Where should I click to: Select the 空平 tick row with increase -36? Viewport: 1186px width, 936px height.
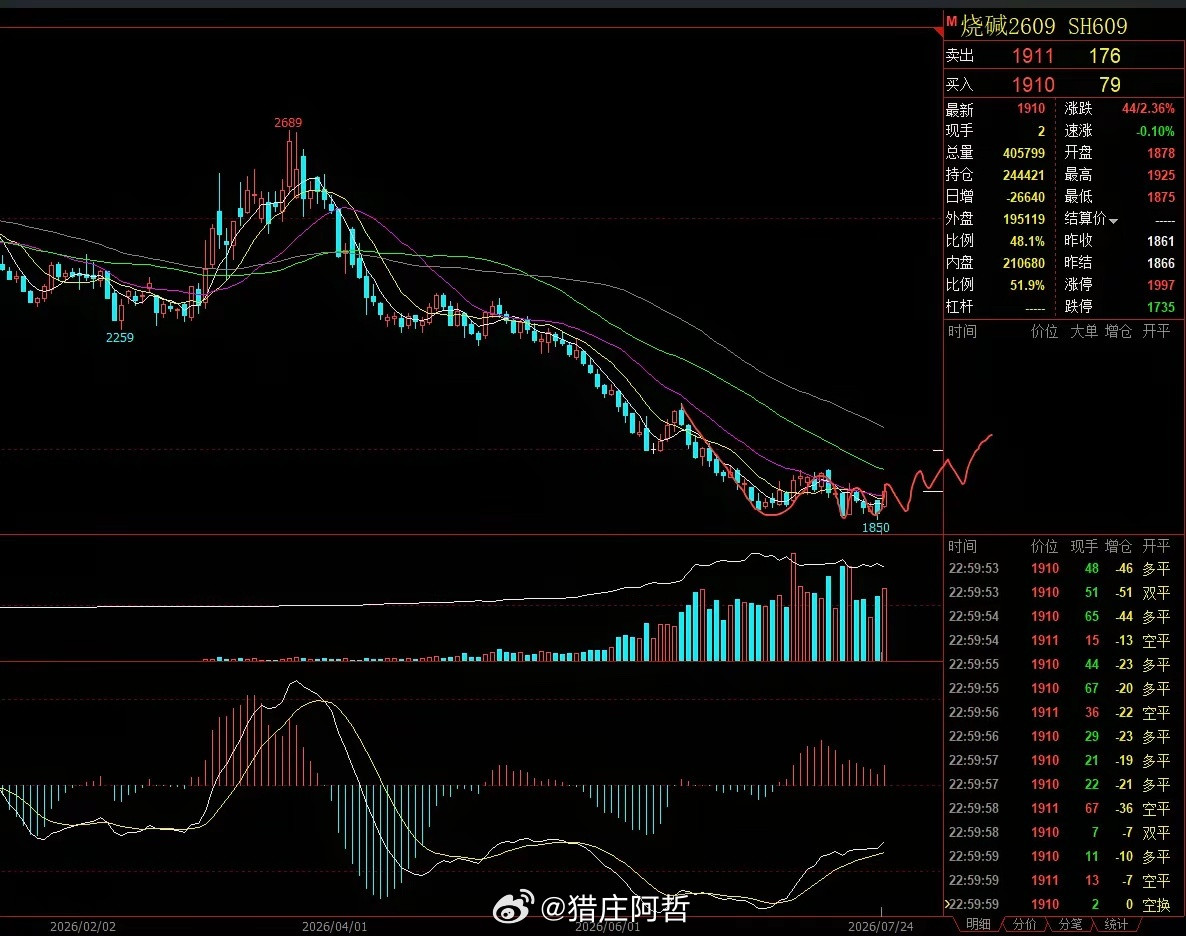tap(1060, 808)
